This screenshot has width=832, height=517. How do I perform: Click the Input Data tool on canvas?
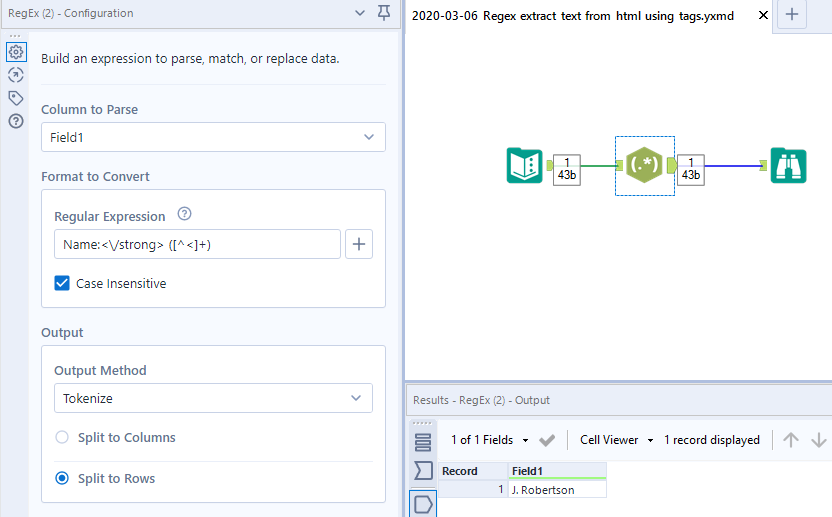pos(524,165)
